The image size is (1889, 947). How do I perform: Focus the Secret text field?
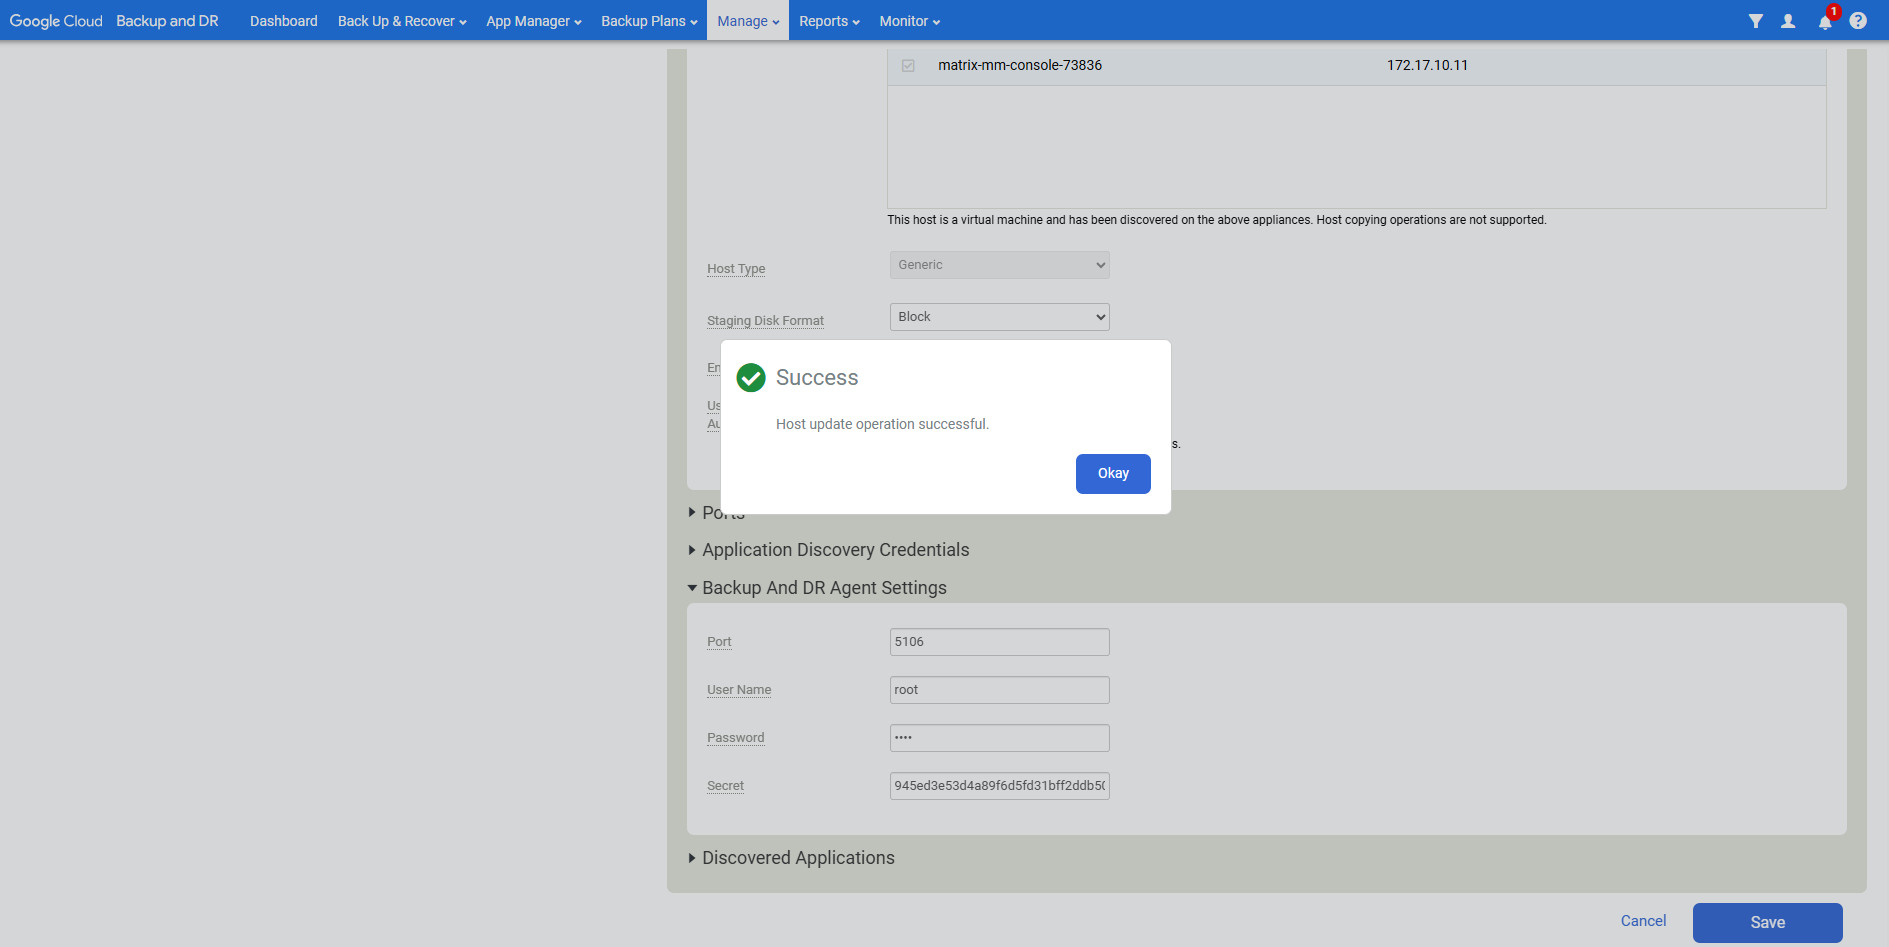point(999,786)
